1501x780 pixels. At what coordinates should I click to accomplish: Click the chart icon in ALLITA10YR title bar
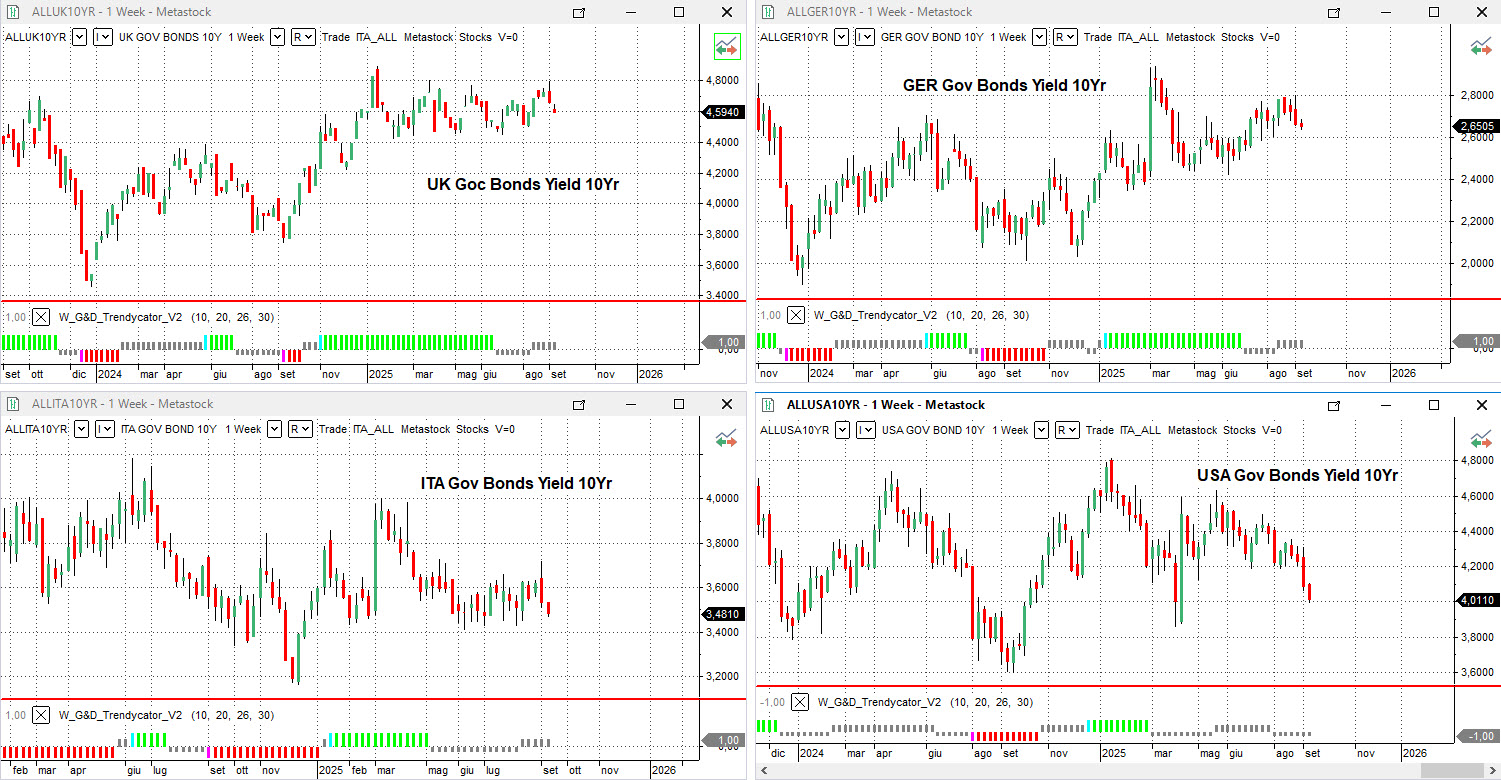[13, 404]
